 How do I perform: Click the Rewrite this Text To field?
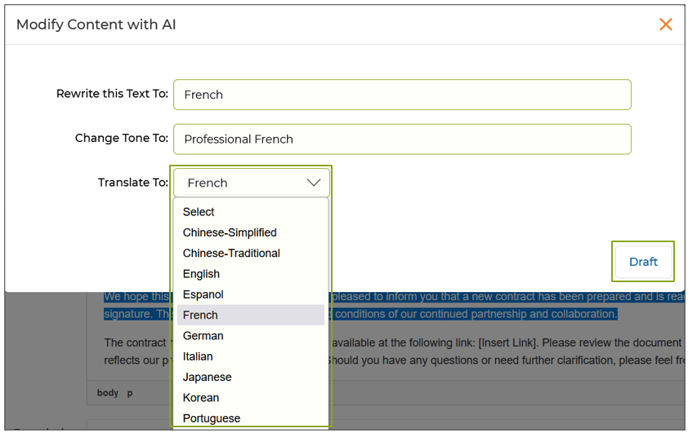(402, 95)
